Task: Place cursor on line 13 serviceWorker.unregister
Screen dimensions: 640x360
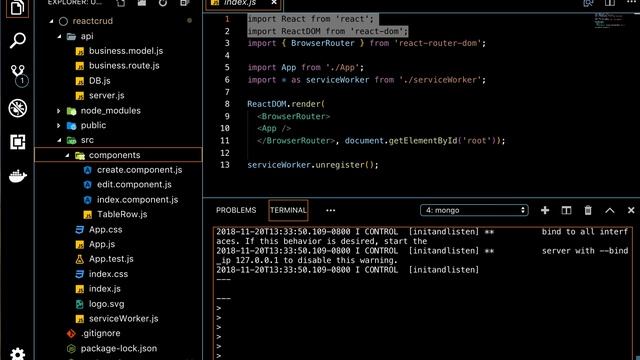Action: [313, 165]
